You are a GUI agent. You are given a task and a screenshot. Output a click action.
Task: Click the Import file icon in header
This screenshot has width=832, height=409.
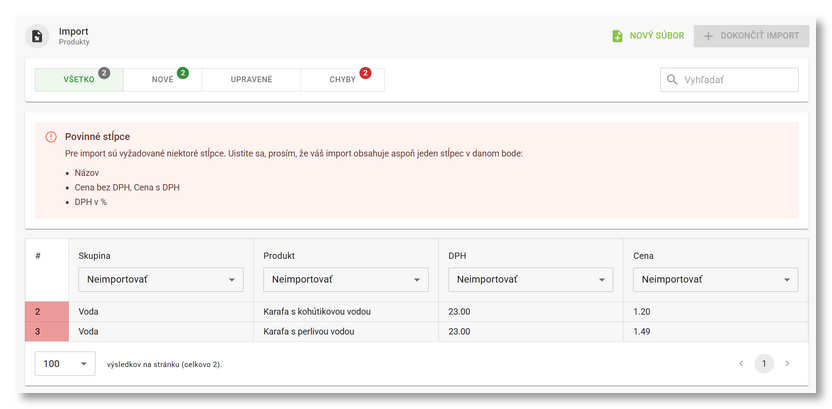[x=37, y=36]
